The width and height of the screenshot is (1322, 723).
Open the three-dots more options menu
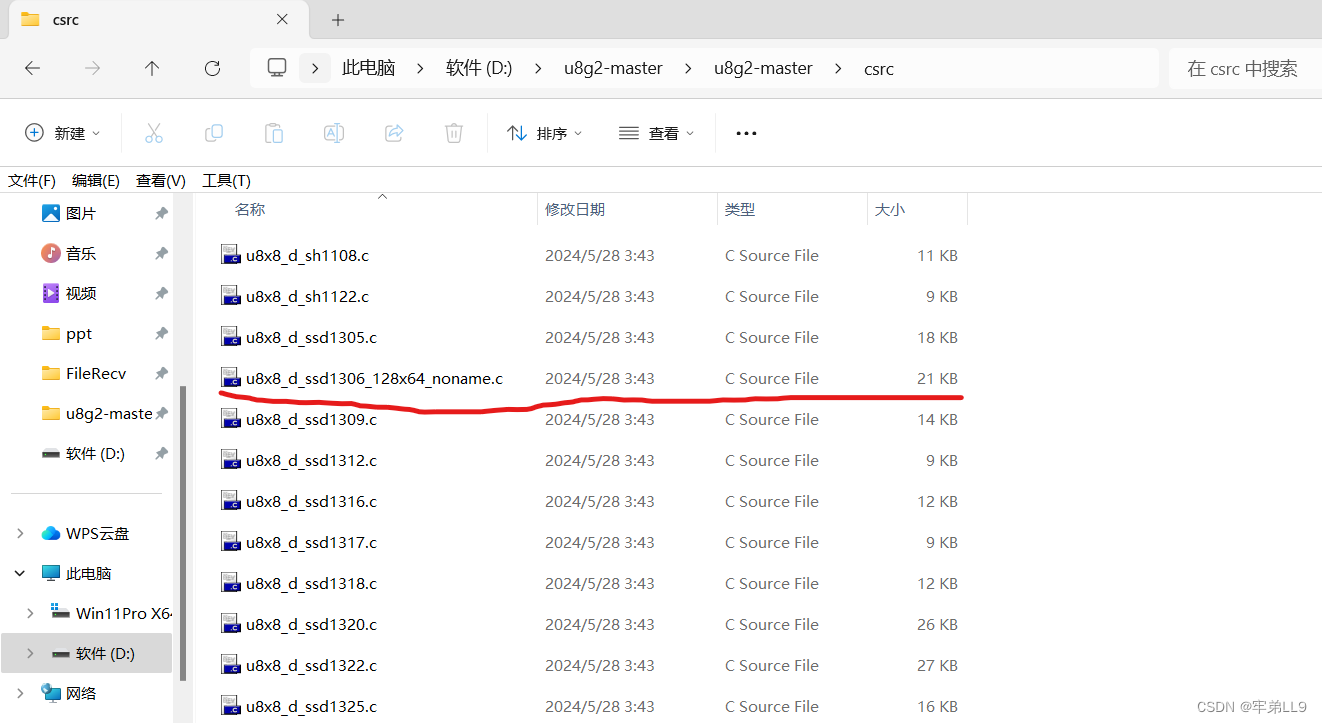(x=746, y=133)
